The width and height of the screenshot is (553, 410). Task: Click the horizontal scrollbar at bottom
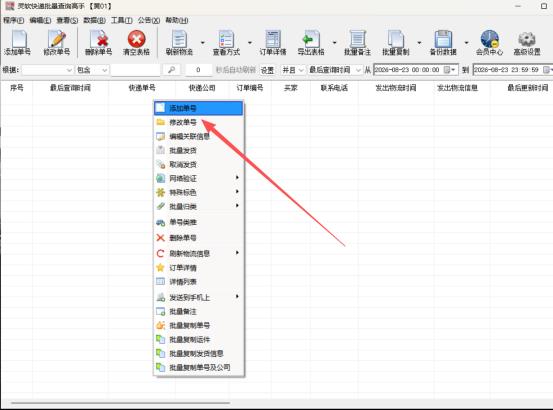tap(121, 402)
